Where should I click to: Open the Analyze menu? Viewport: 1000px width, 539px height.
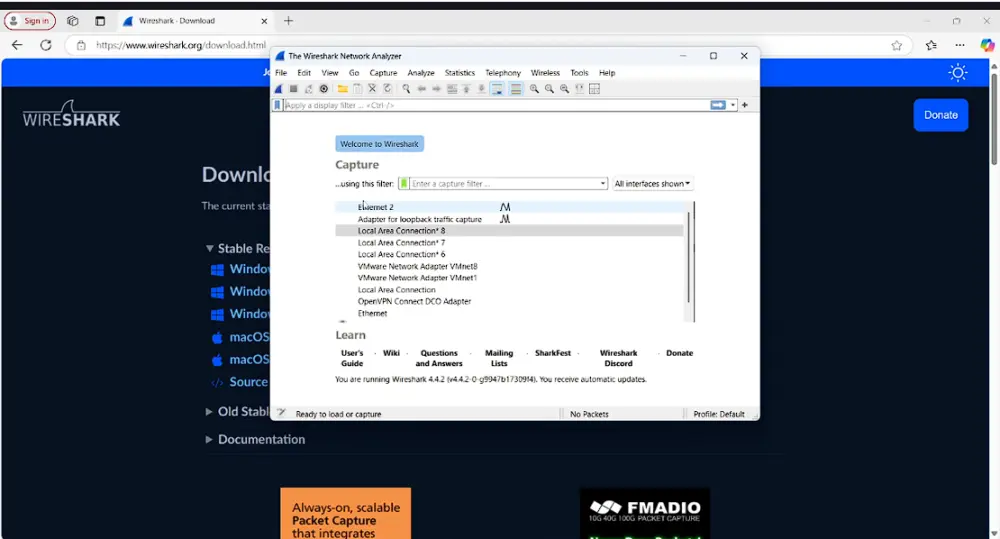coord(421,73)
